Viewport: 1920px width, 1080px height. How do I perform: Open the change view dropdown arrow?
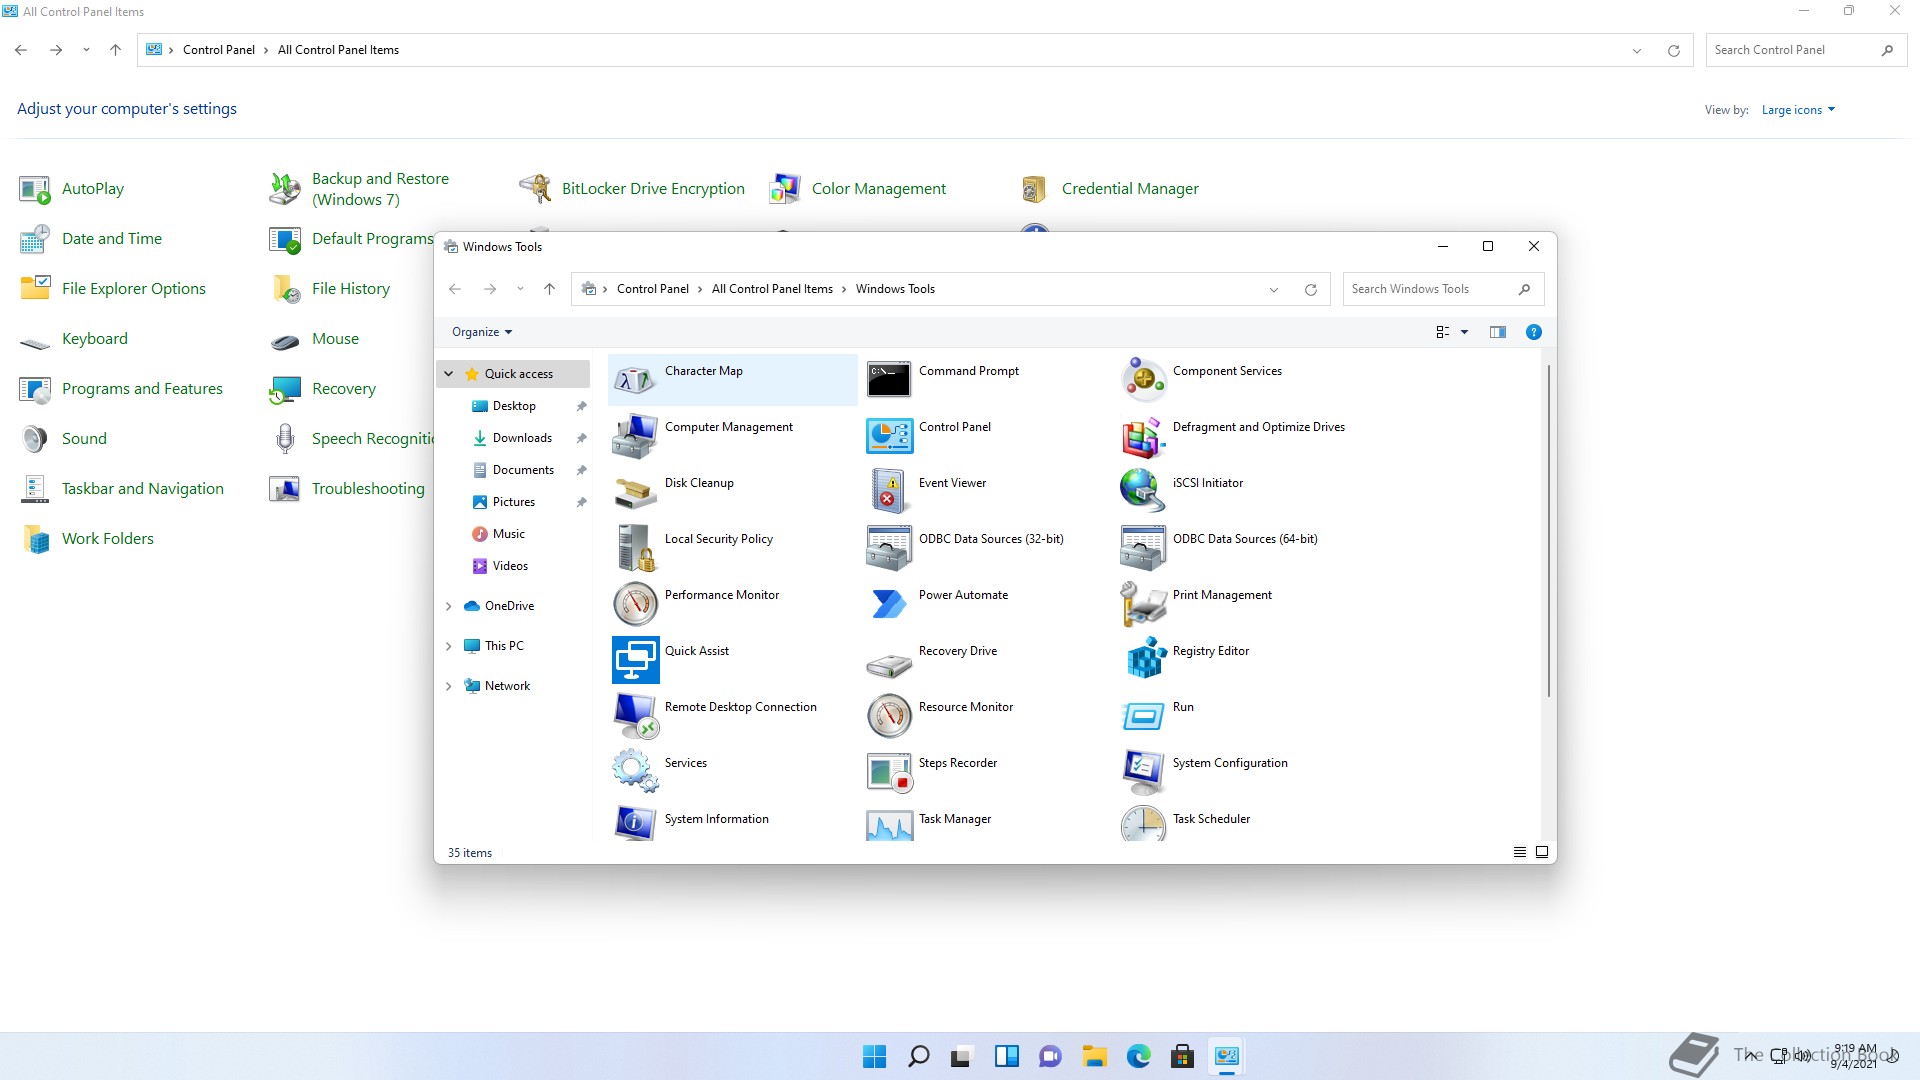pyautogui.click(x=1464, y=332)
